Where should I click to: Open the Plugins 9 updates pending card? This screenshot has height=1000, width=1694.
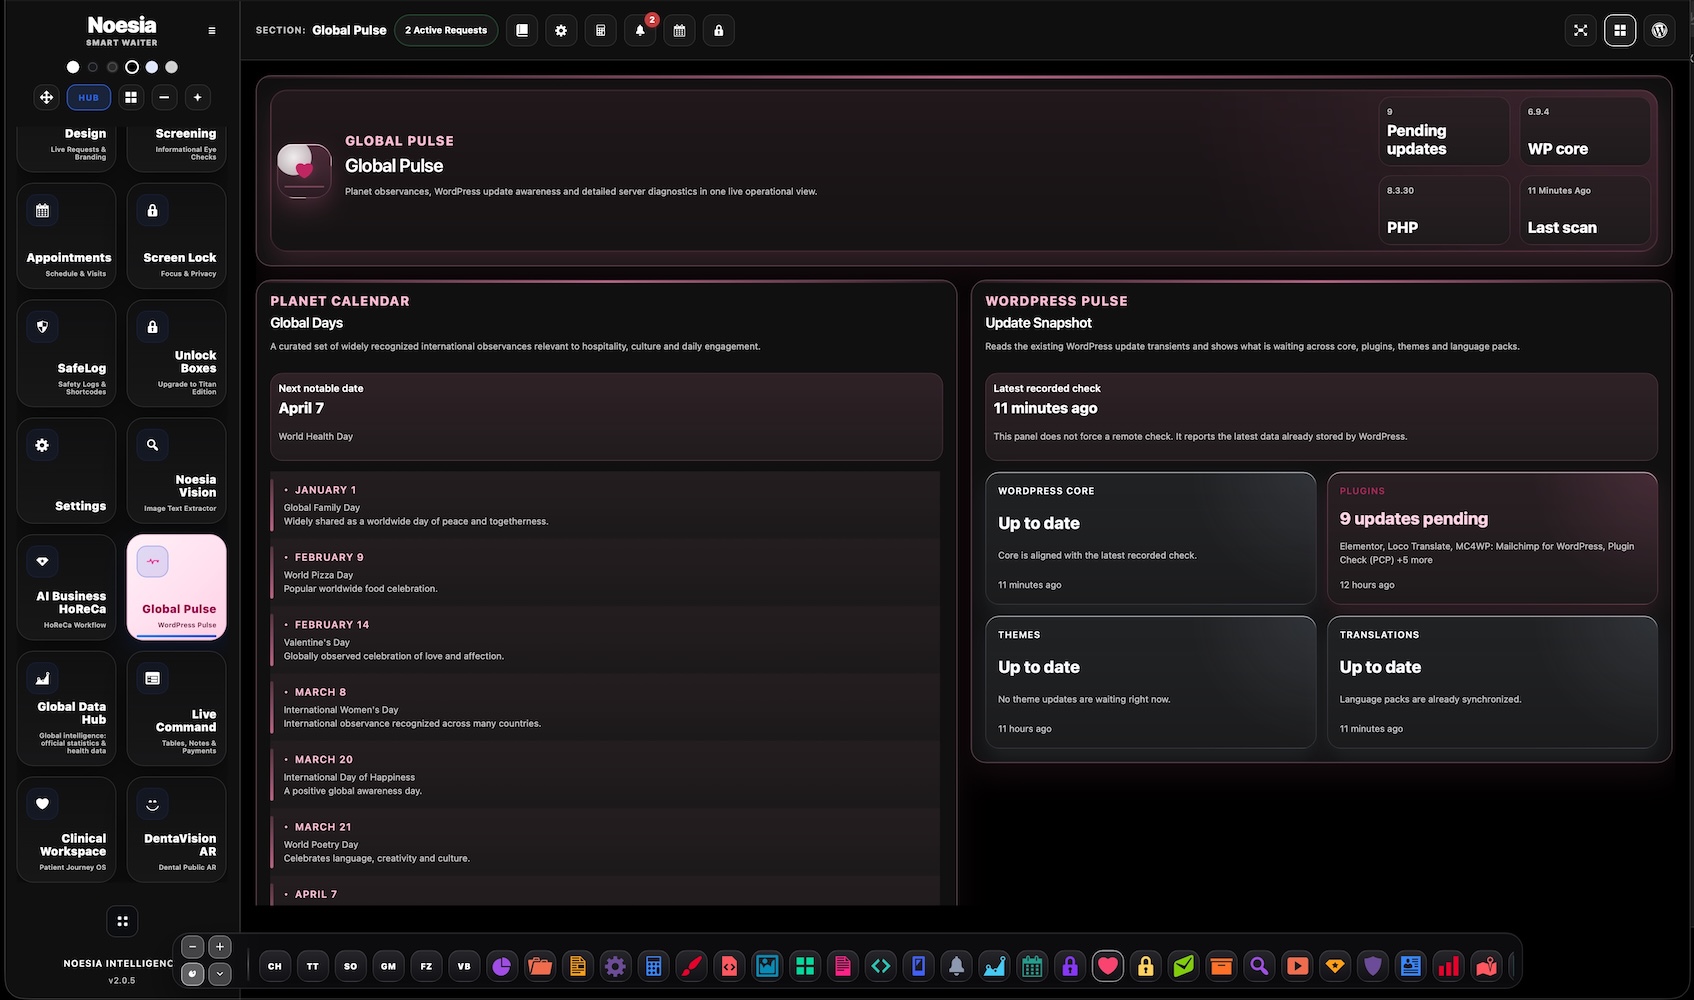[1492, 538]
